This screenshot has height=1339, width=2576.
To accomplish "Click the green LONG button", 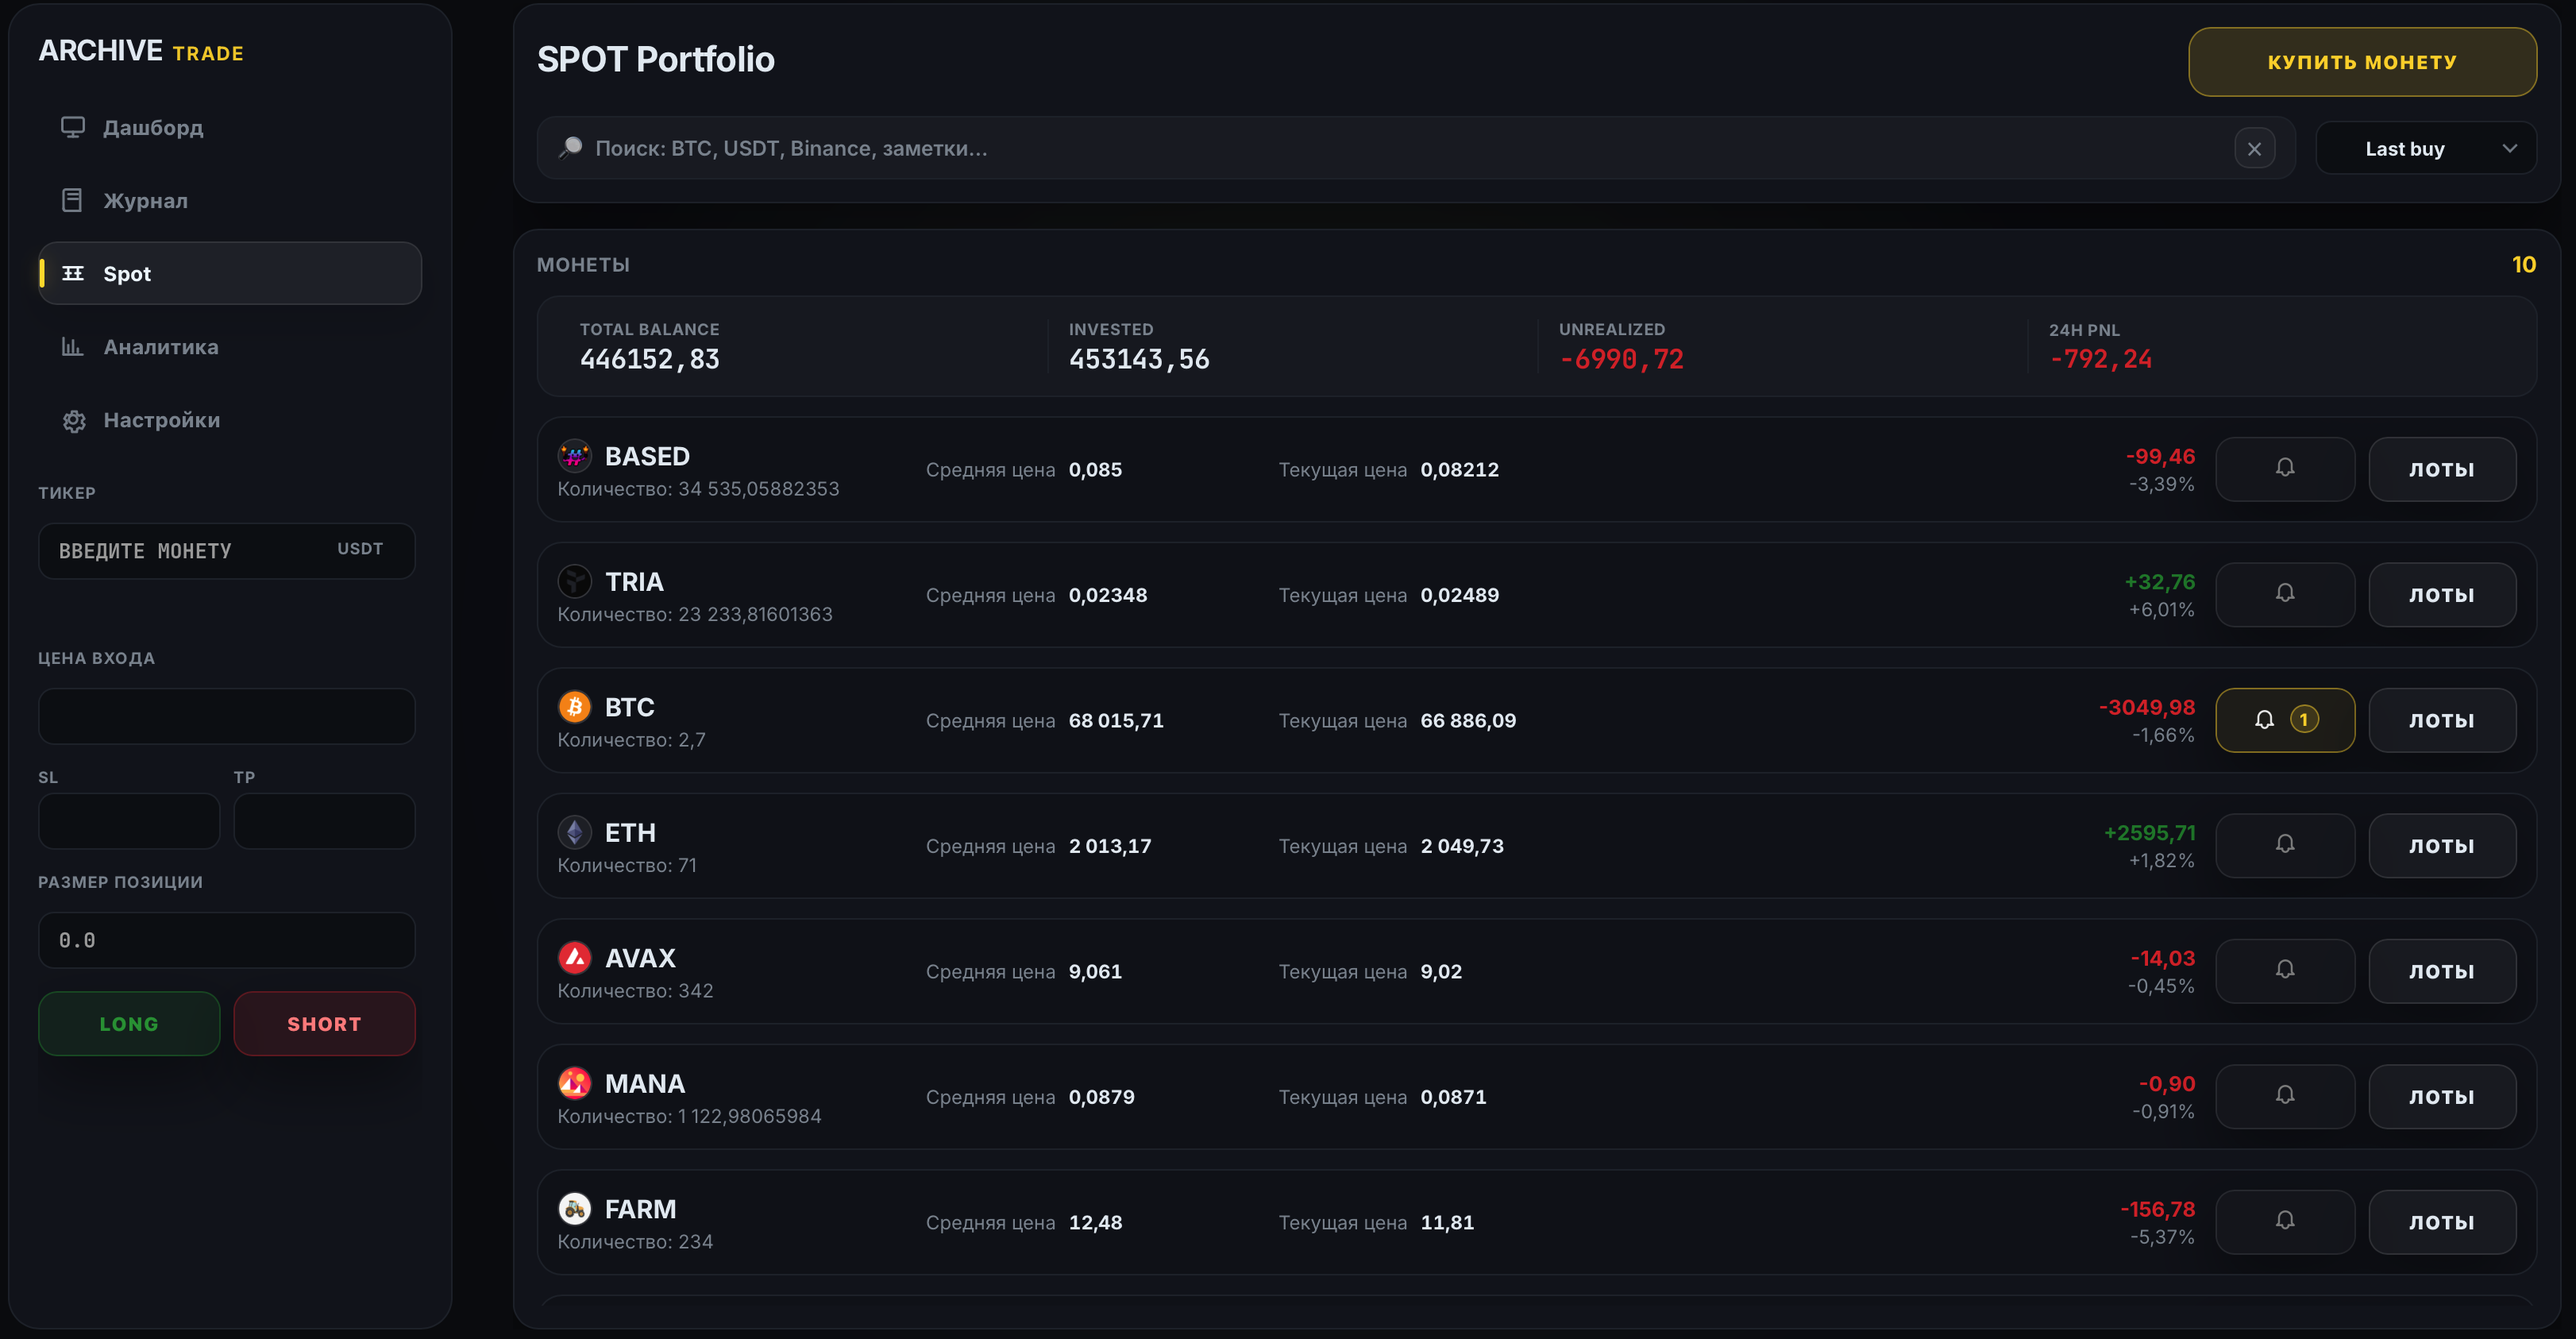I will click(x=129, y=1023).
